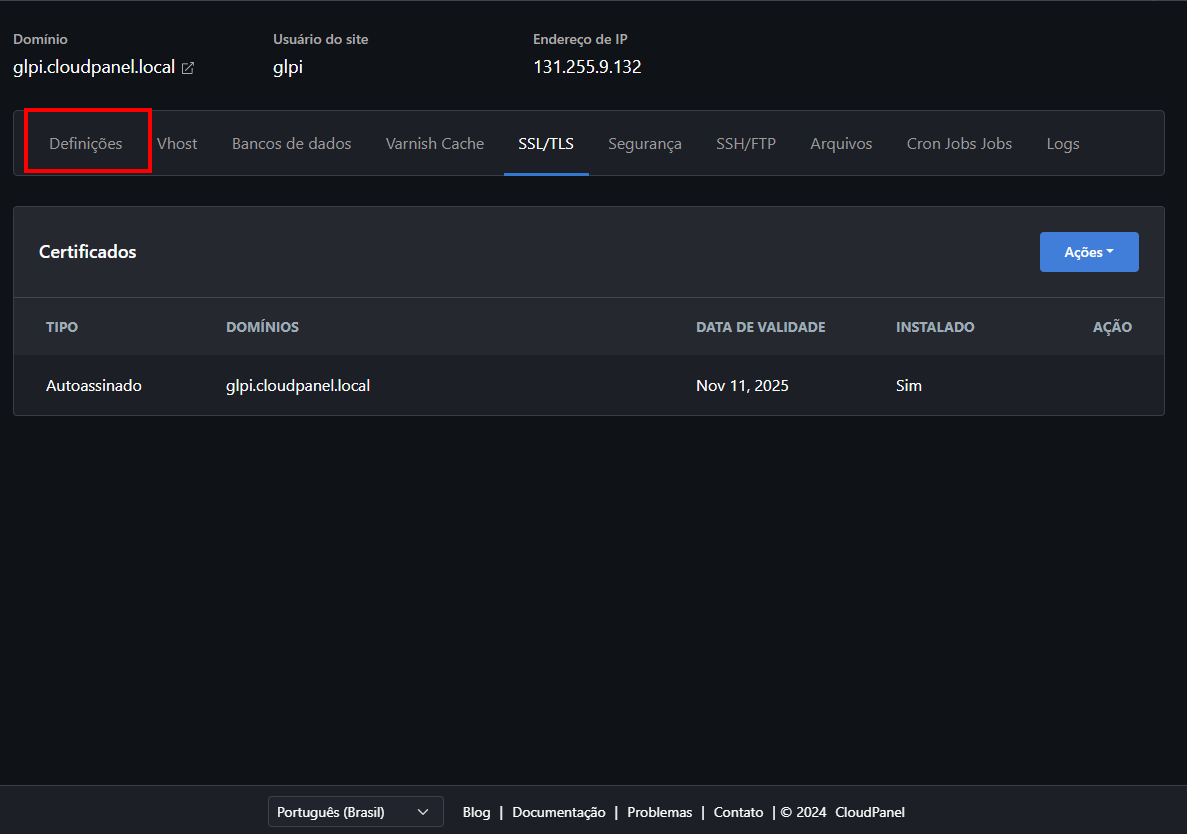This screenshot has width=1187, height=834.
Task: Click the Documentação footer link
Action: pyautogui.click(x=558, y=812)
